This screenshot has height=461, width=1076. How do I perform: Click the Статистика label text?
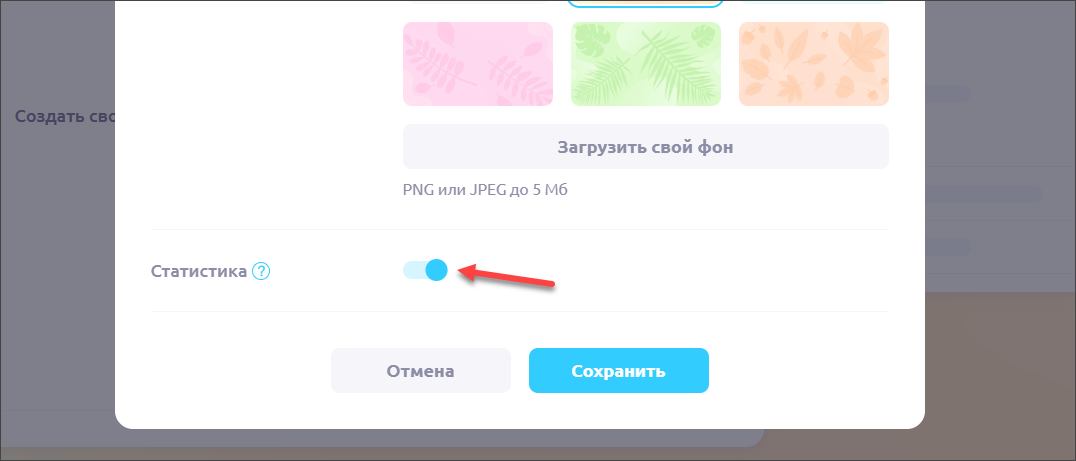pos(199,272)
